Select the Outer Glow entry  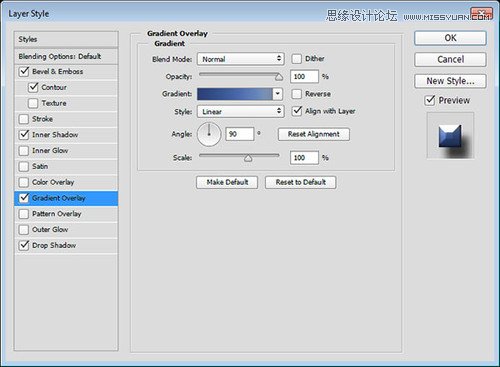(x=50, y=230)
